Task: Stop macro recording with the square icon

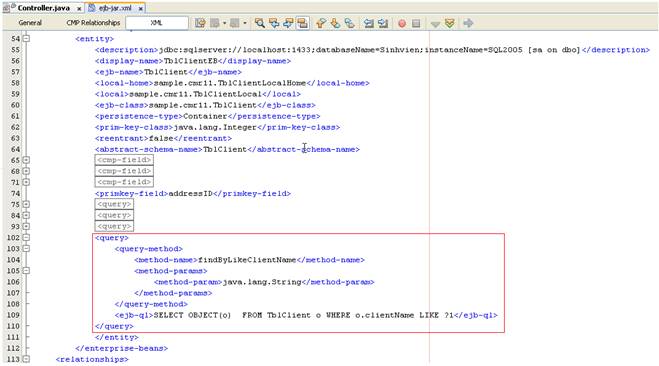Action: pyautogui.click(x=416, y=24)
